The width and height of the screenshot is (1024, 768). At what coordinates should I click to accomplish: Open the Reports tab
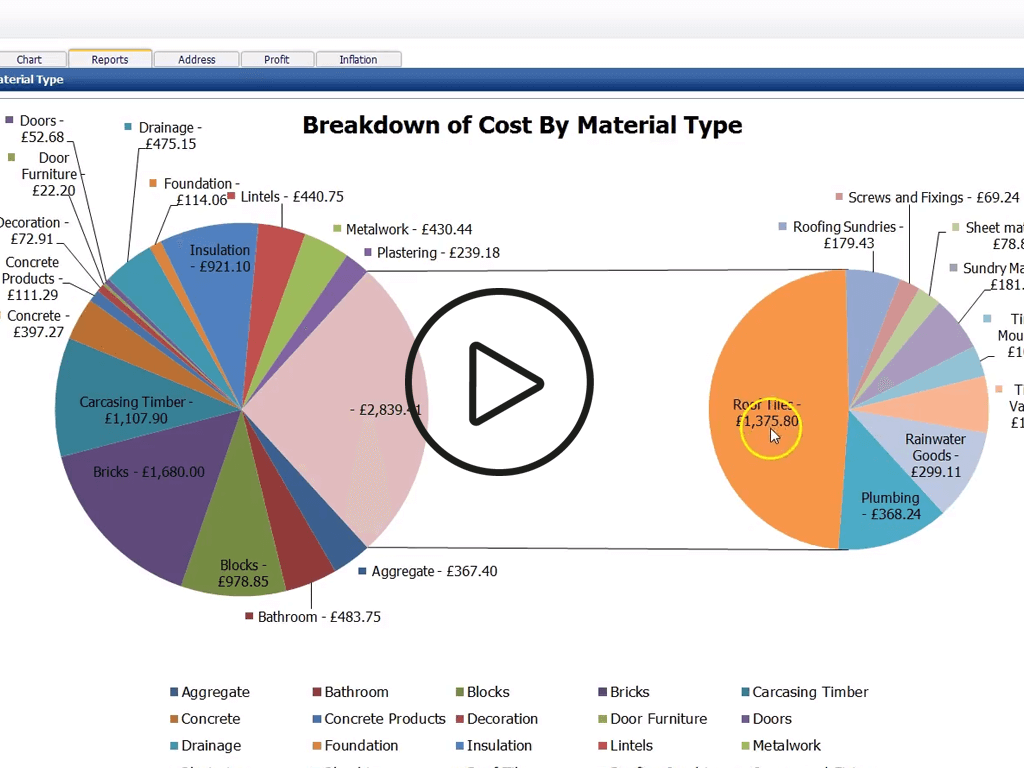point(110,59)
